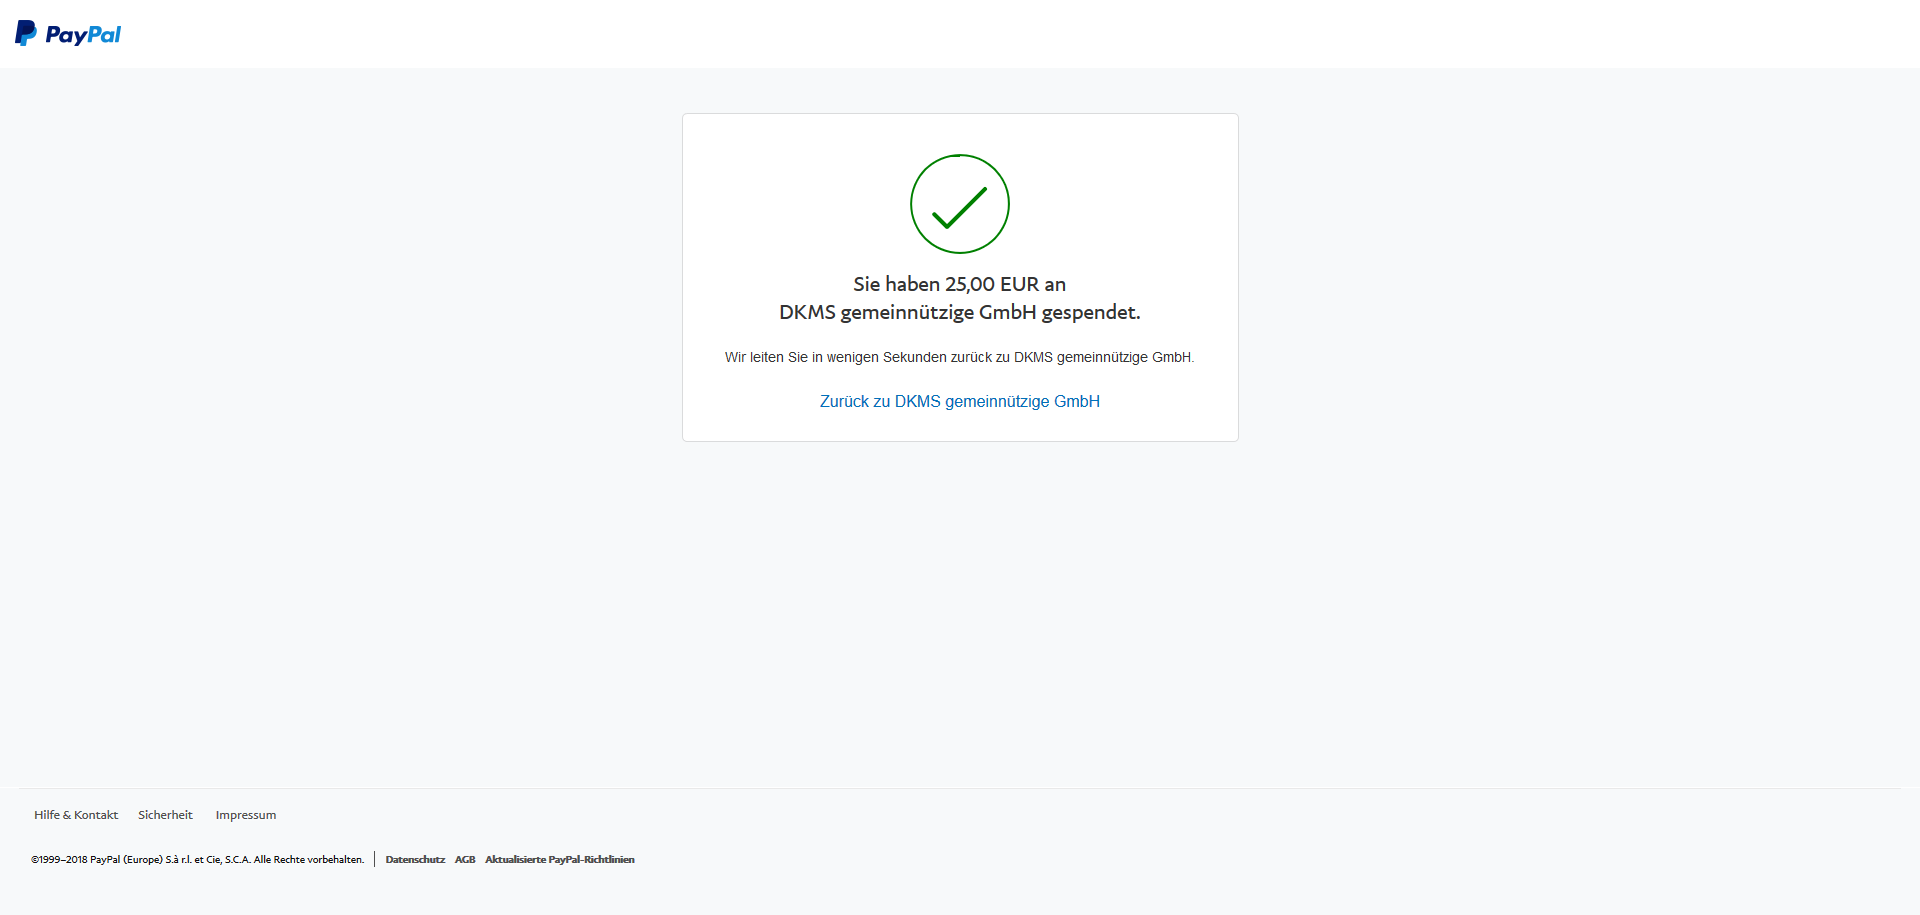
Task: Click the green checkmark success icon
Action: pyautogui.click(x=960, y=204)
